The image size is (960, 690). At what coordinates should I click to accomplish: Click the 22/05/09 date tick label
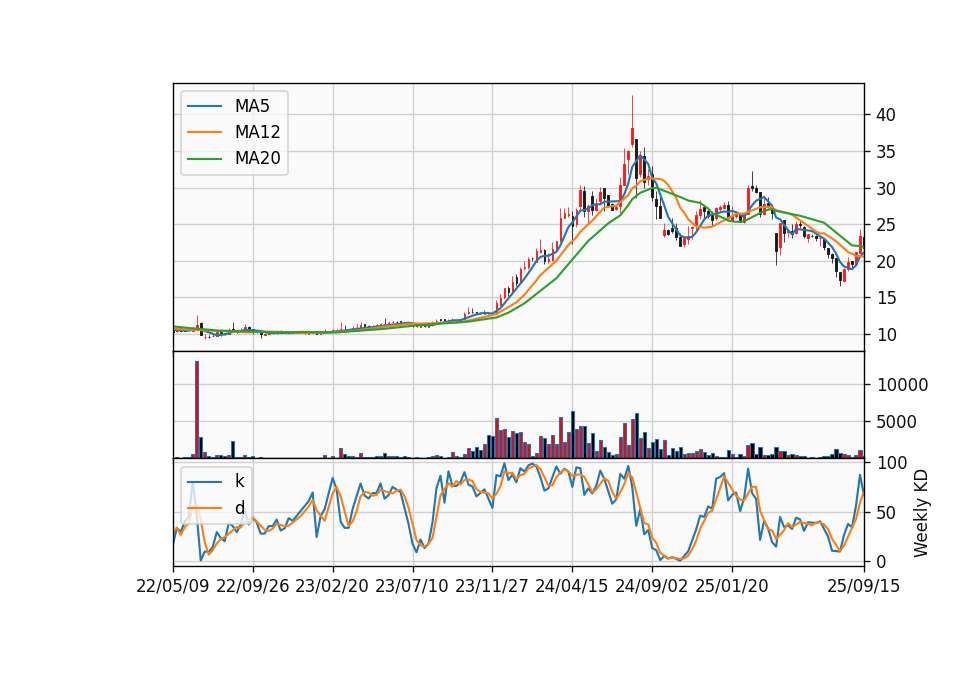173,586
